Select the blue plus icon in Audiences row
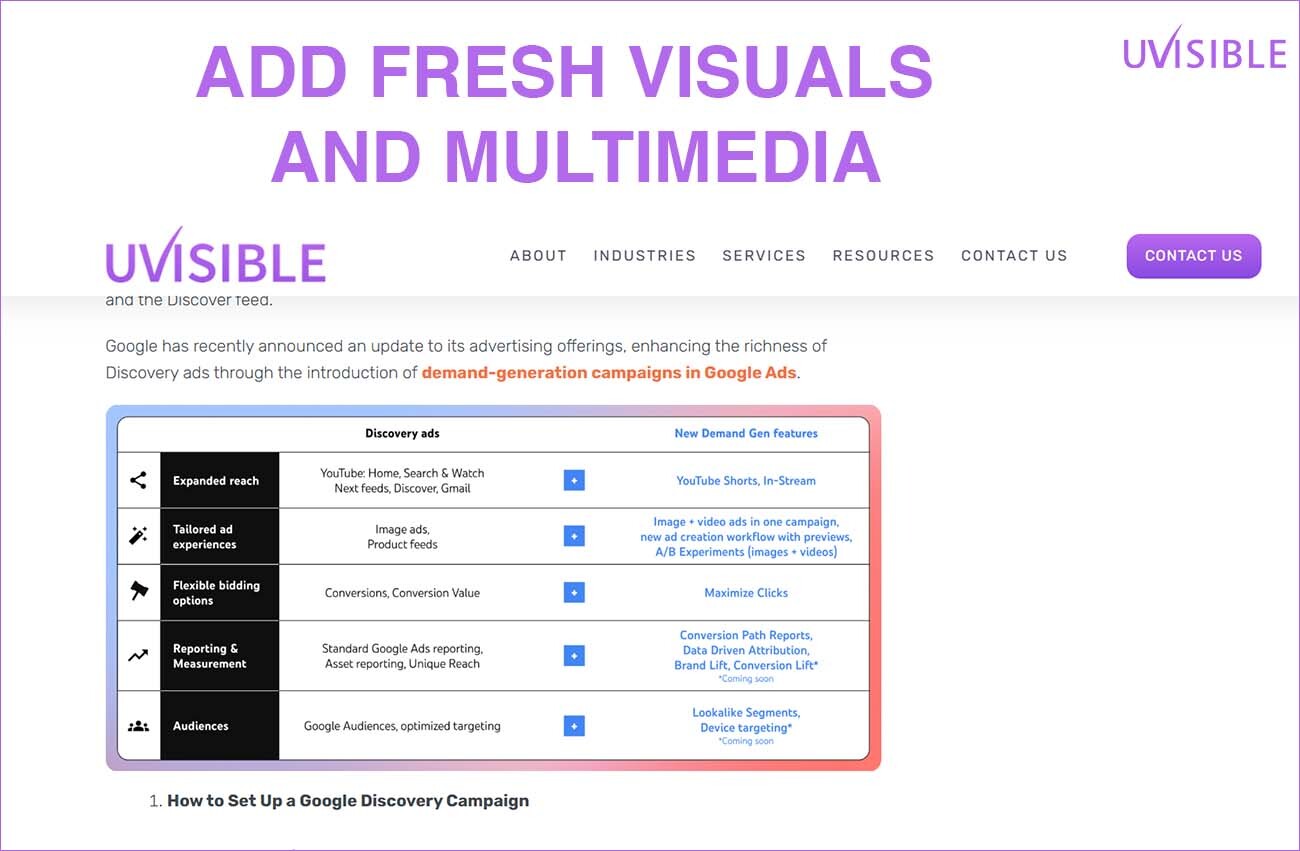 (574, 726)
